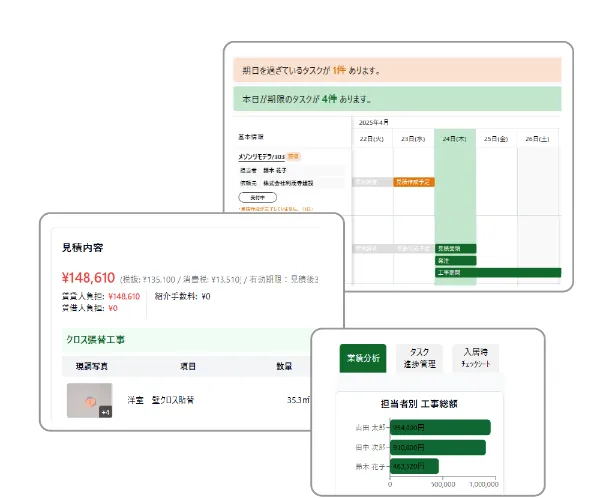This screenshot has height=498, width=600.
Task: Click the 鈴木 花子 chart bar
Action: tap(414, 466)
